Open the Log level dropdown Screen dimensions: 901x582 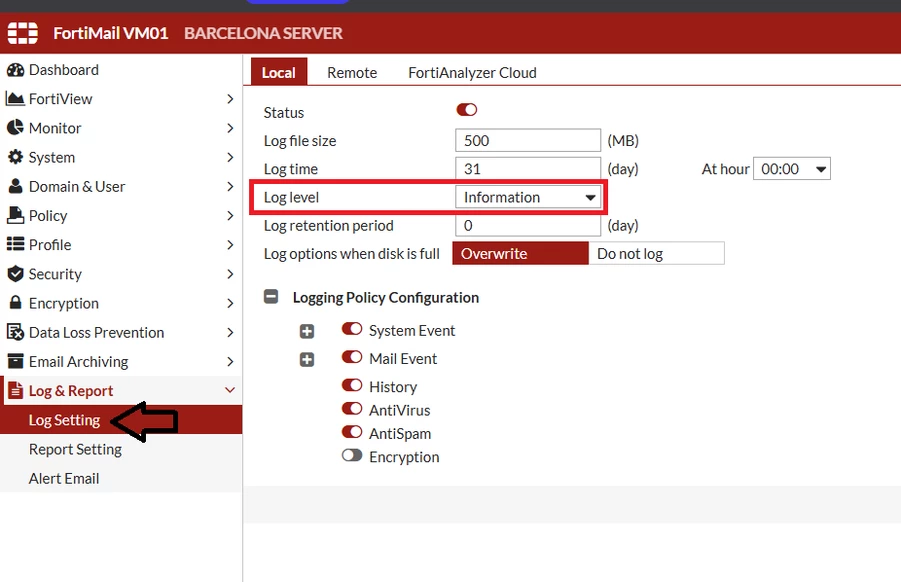(528, 197)
